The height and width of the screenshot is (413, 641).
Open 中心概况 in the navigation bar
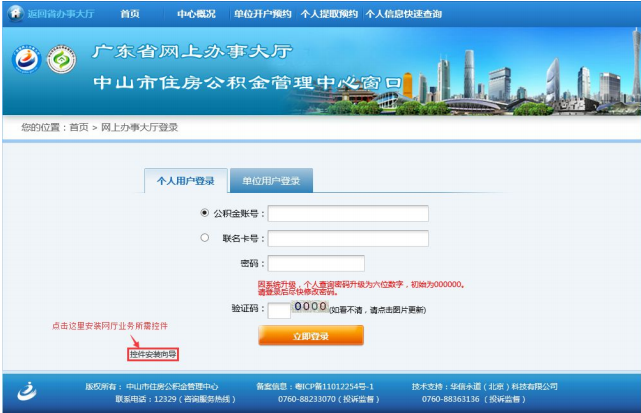pyautogui.click(x=195, y=14)
